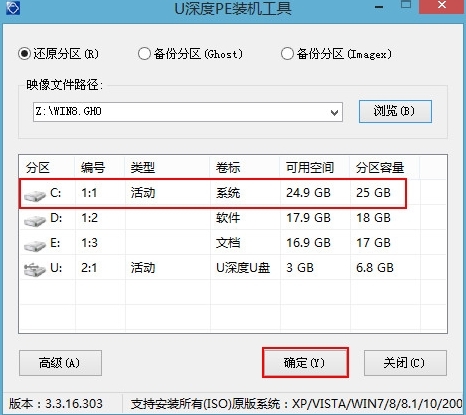466x415 pixels.
Task: Click 活动 type in the U: row
Action: pos(143,268)
